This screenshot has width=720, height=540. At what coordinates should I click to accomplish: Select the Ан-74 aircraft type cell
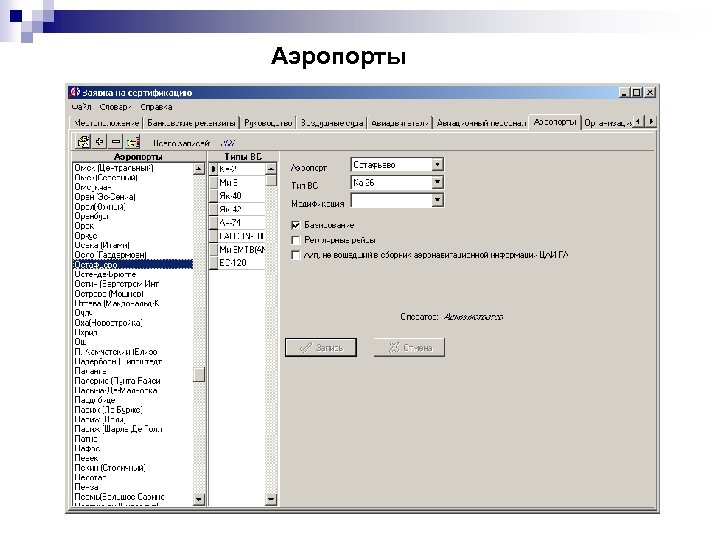click(242, 222)
